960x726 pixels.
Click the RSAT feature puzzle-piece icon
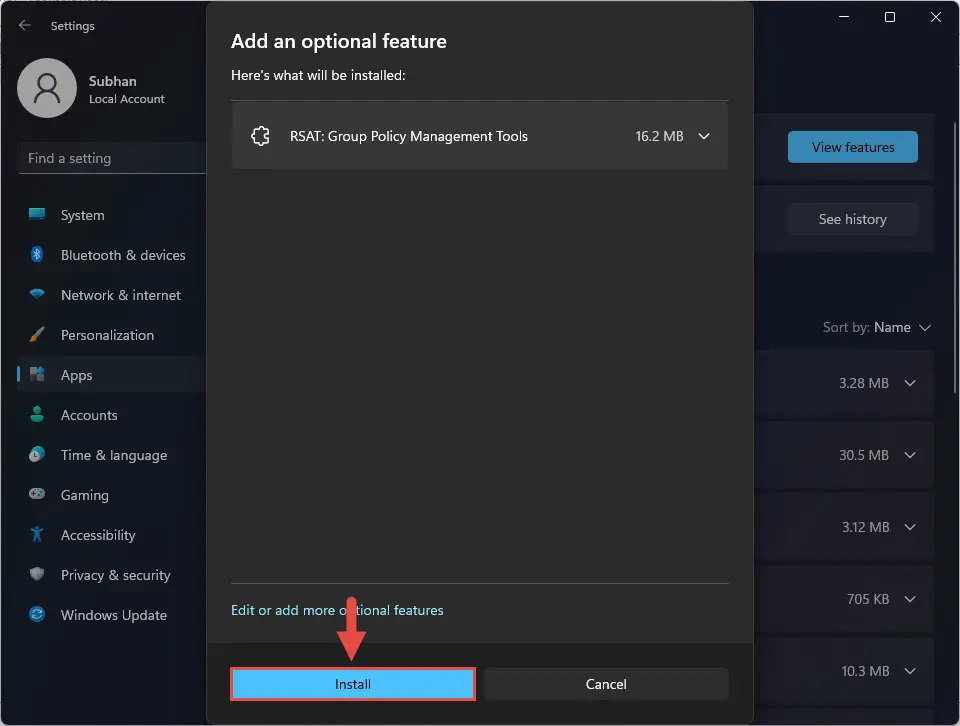tap(260, 136)
